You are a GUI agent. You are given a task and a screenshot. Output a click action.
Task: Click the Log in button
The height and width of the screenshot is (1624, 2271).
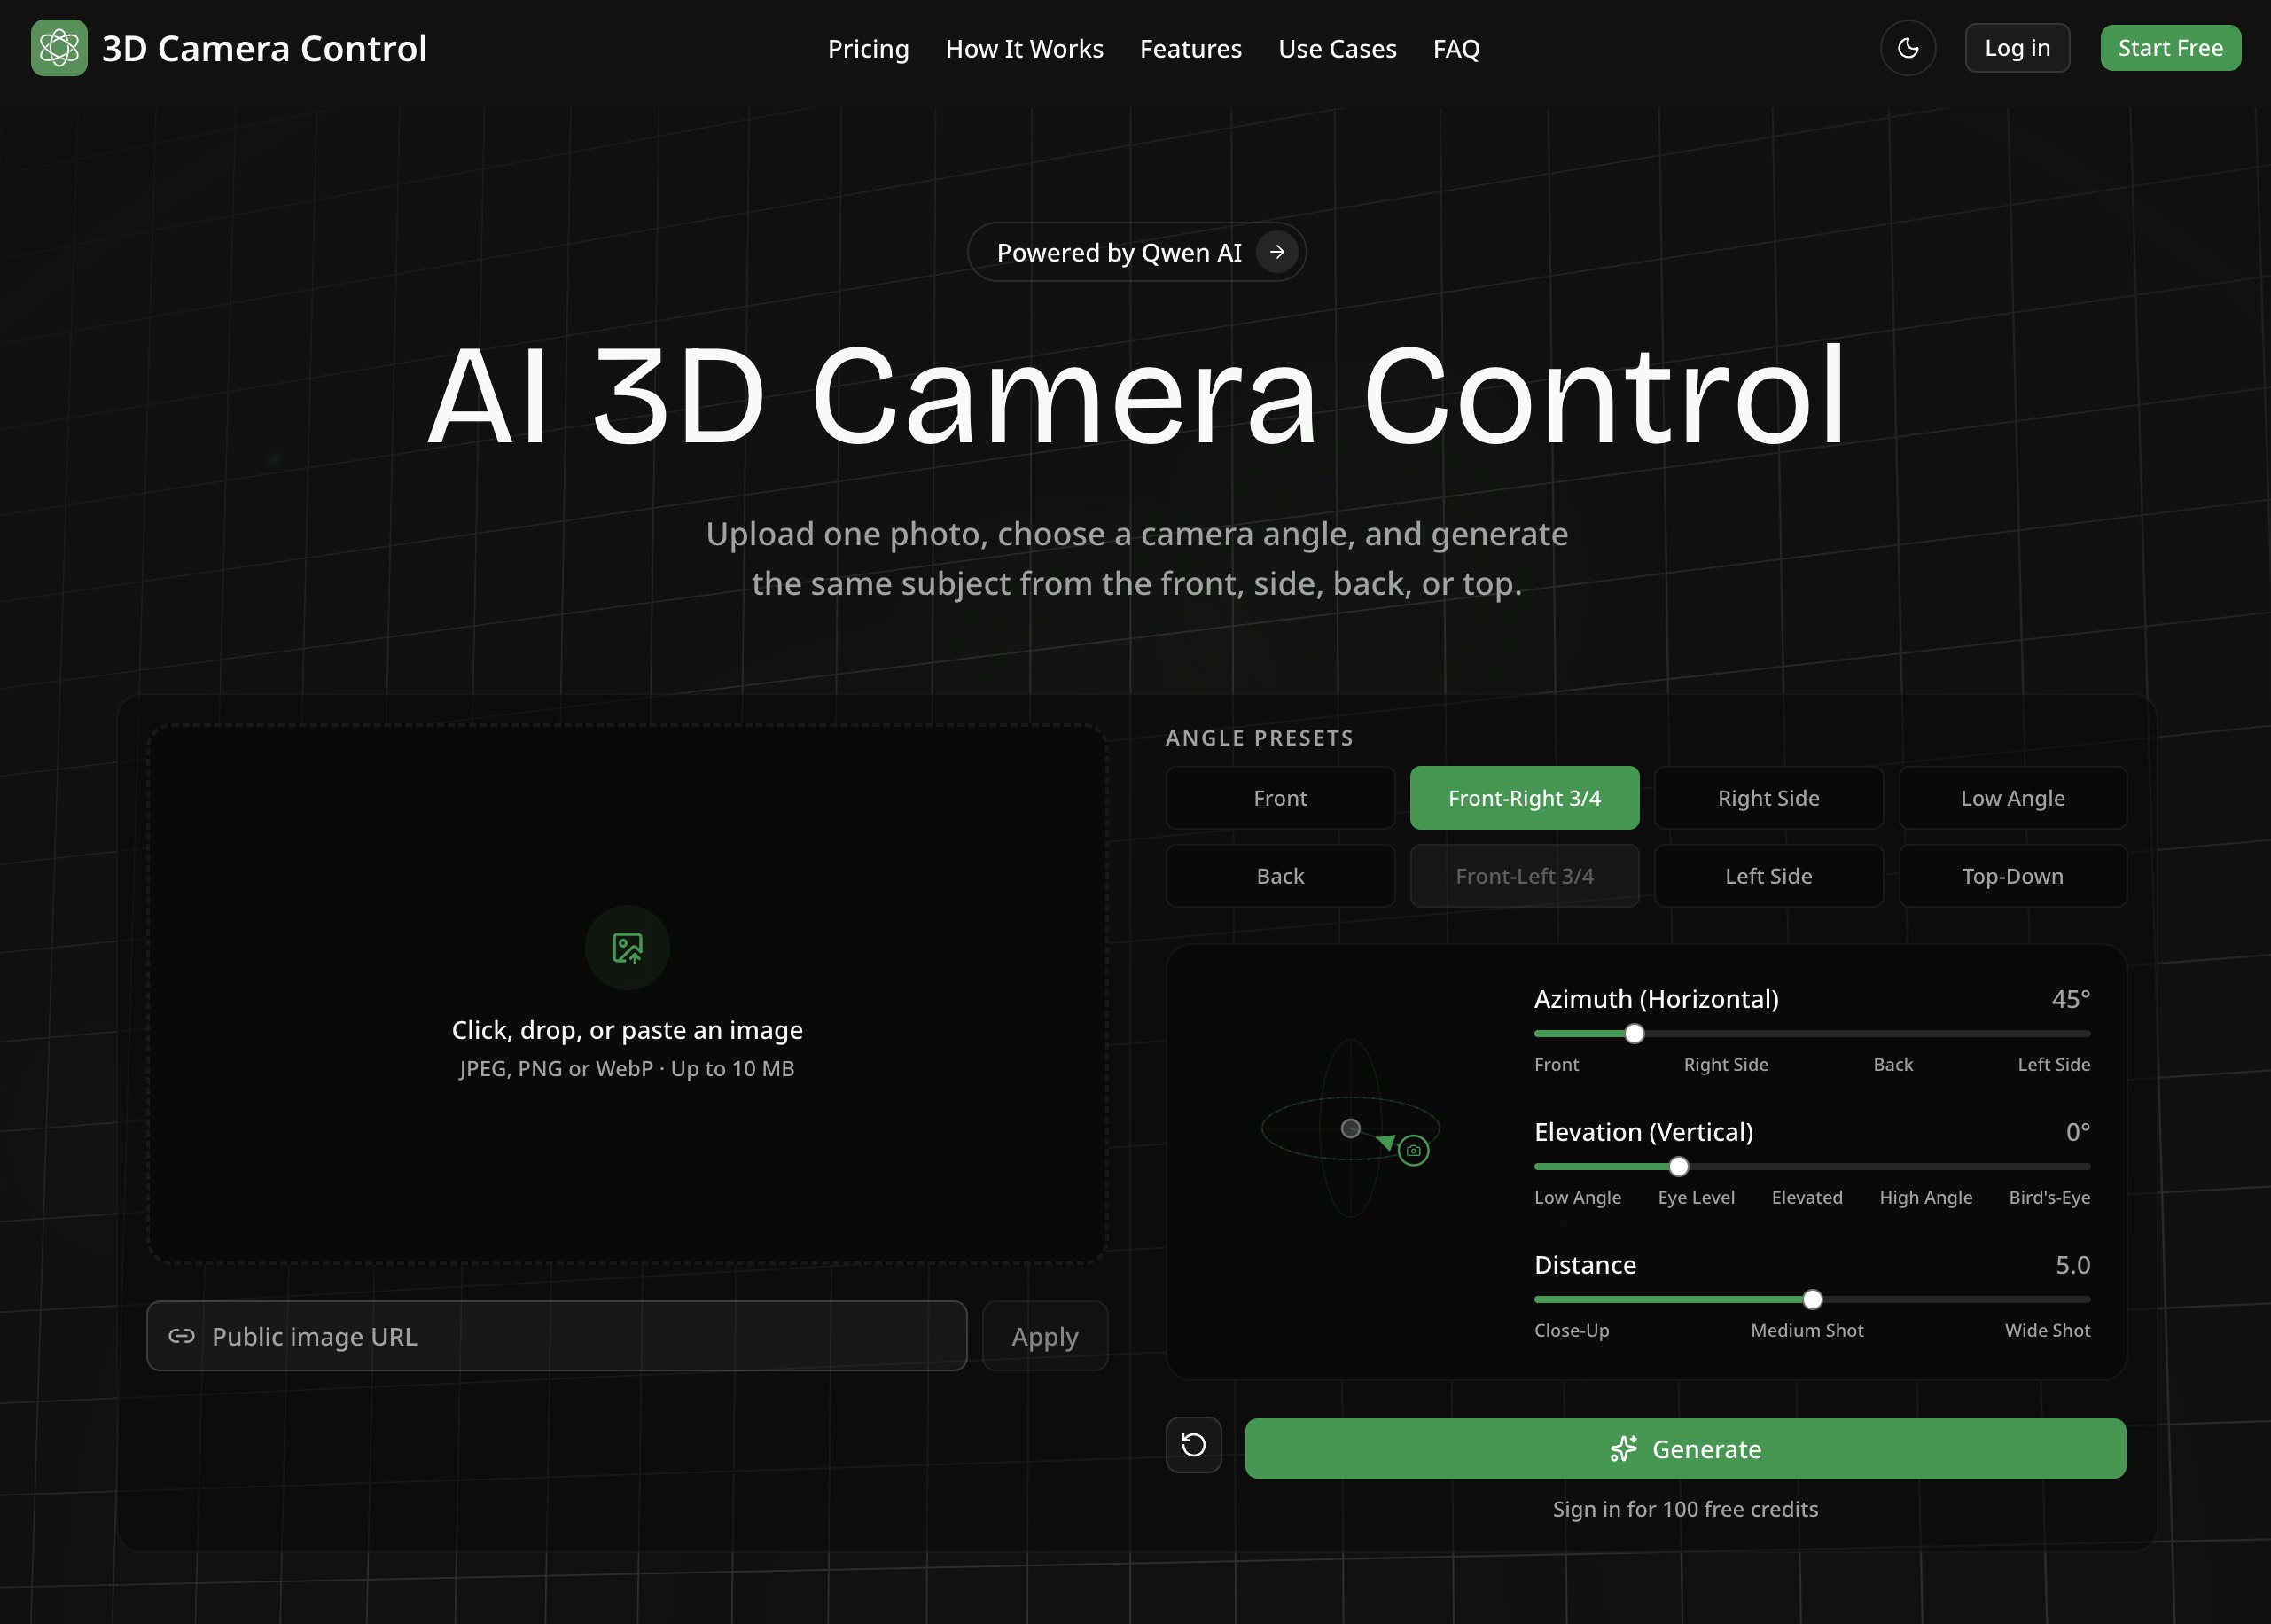(2017, 48)
